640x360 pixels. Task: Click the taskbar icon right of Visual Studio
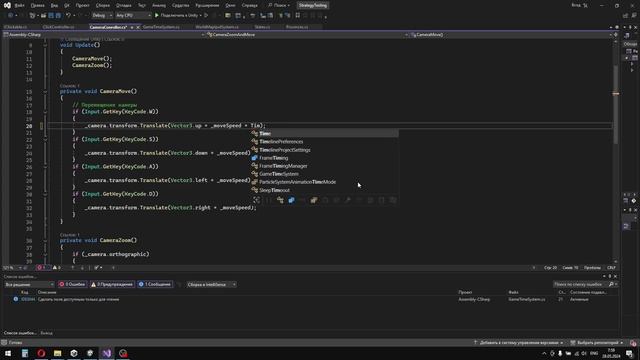(x=123, y=353)
